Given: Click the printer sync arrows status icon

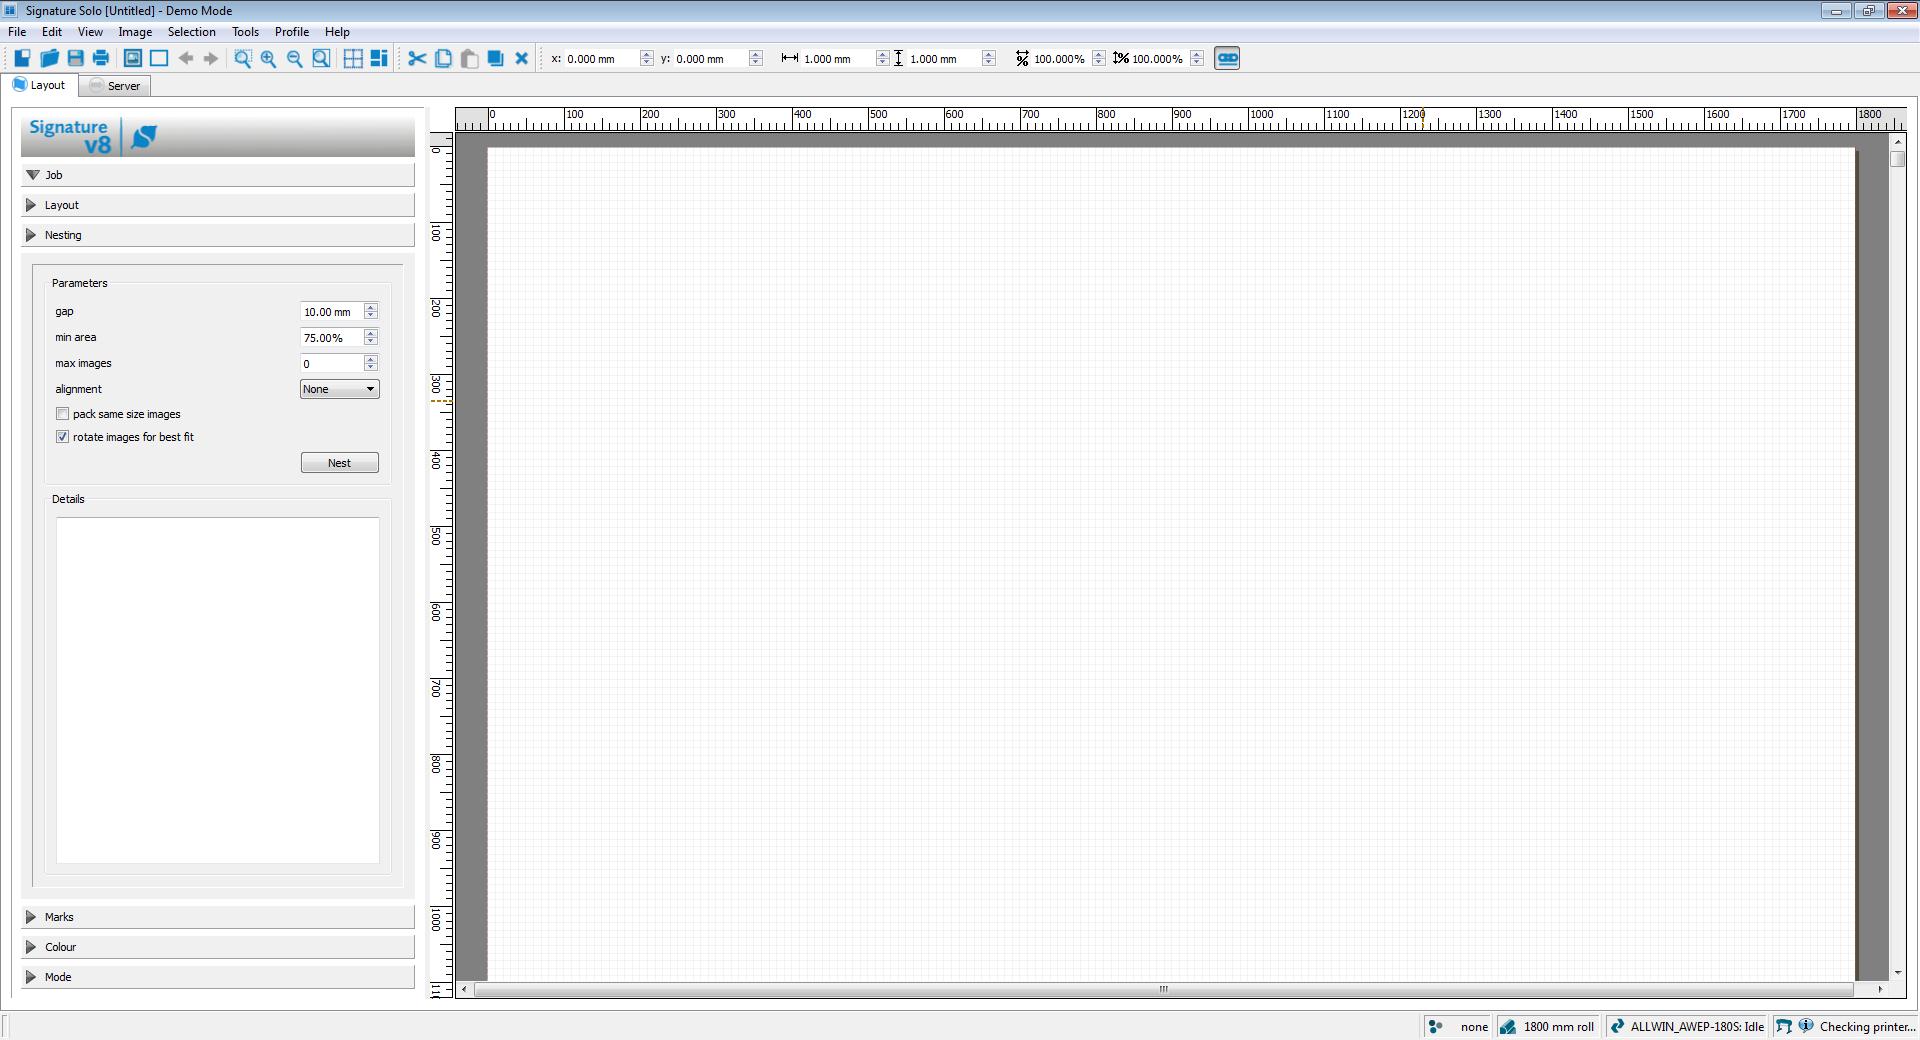Looking at the screenshot, I should coord(1616,1026).
